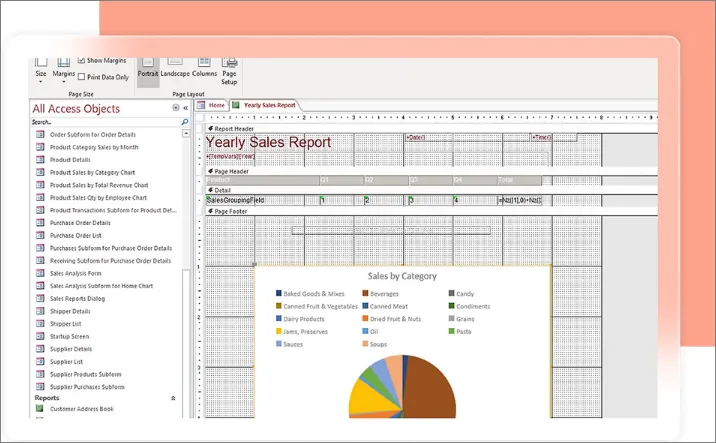Click the navigation pane scroll up arrow
Screen dimensions: 716x443
click(x=186, y=133)
